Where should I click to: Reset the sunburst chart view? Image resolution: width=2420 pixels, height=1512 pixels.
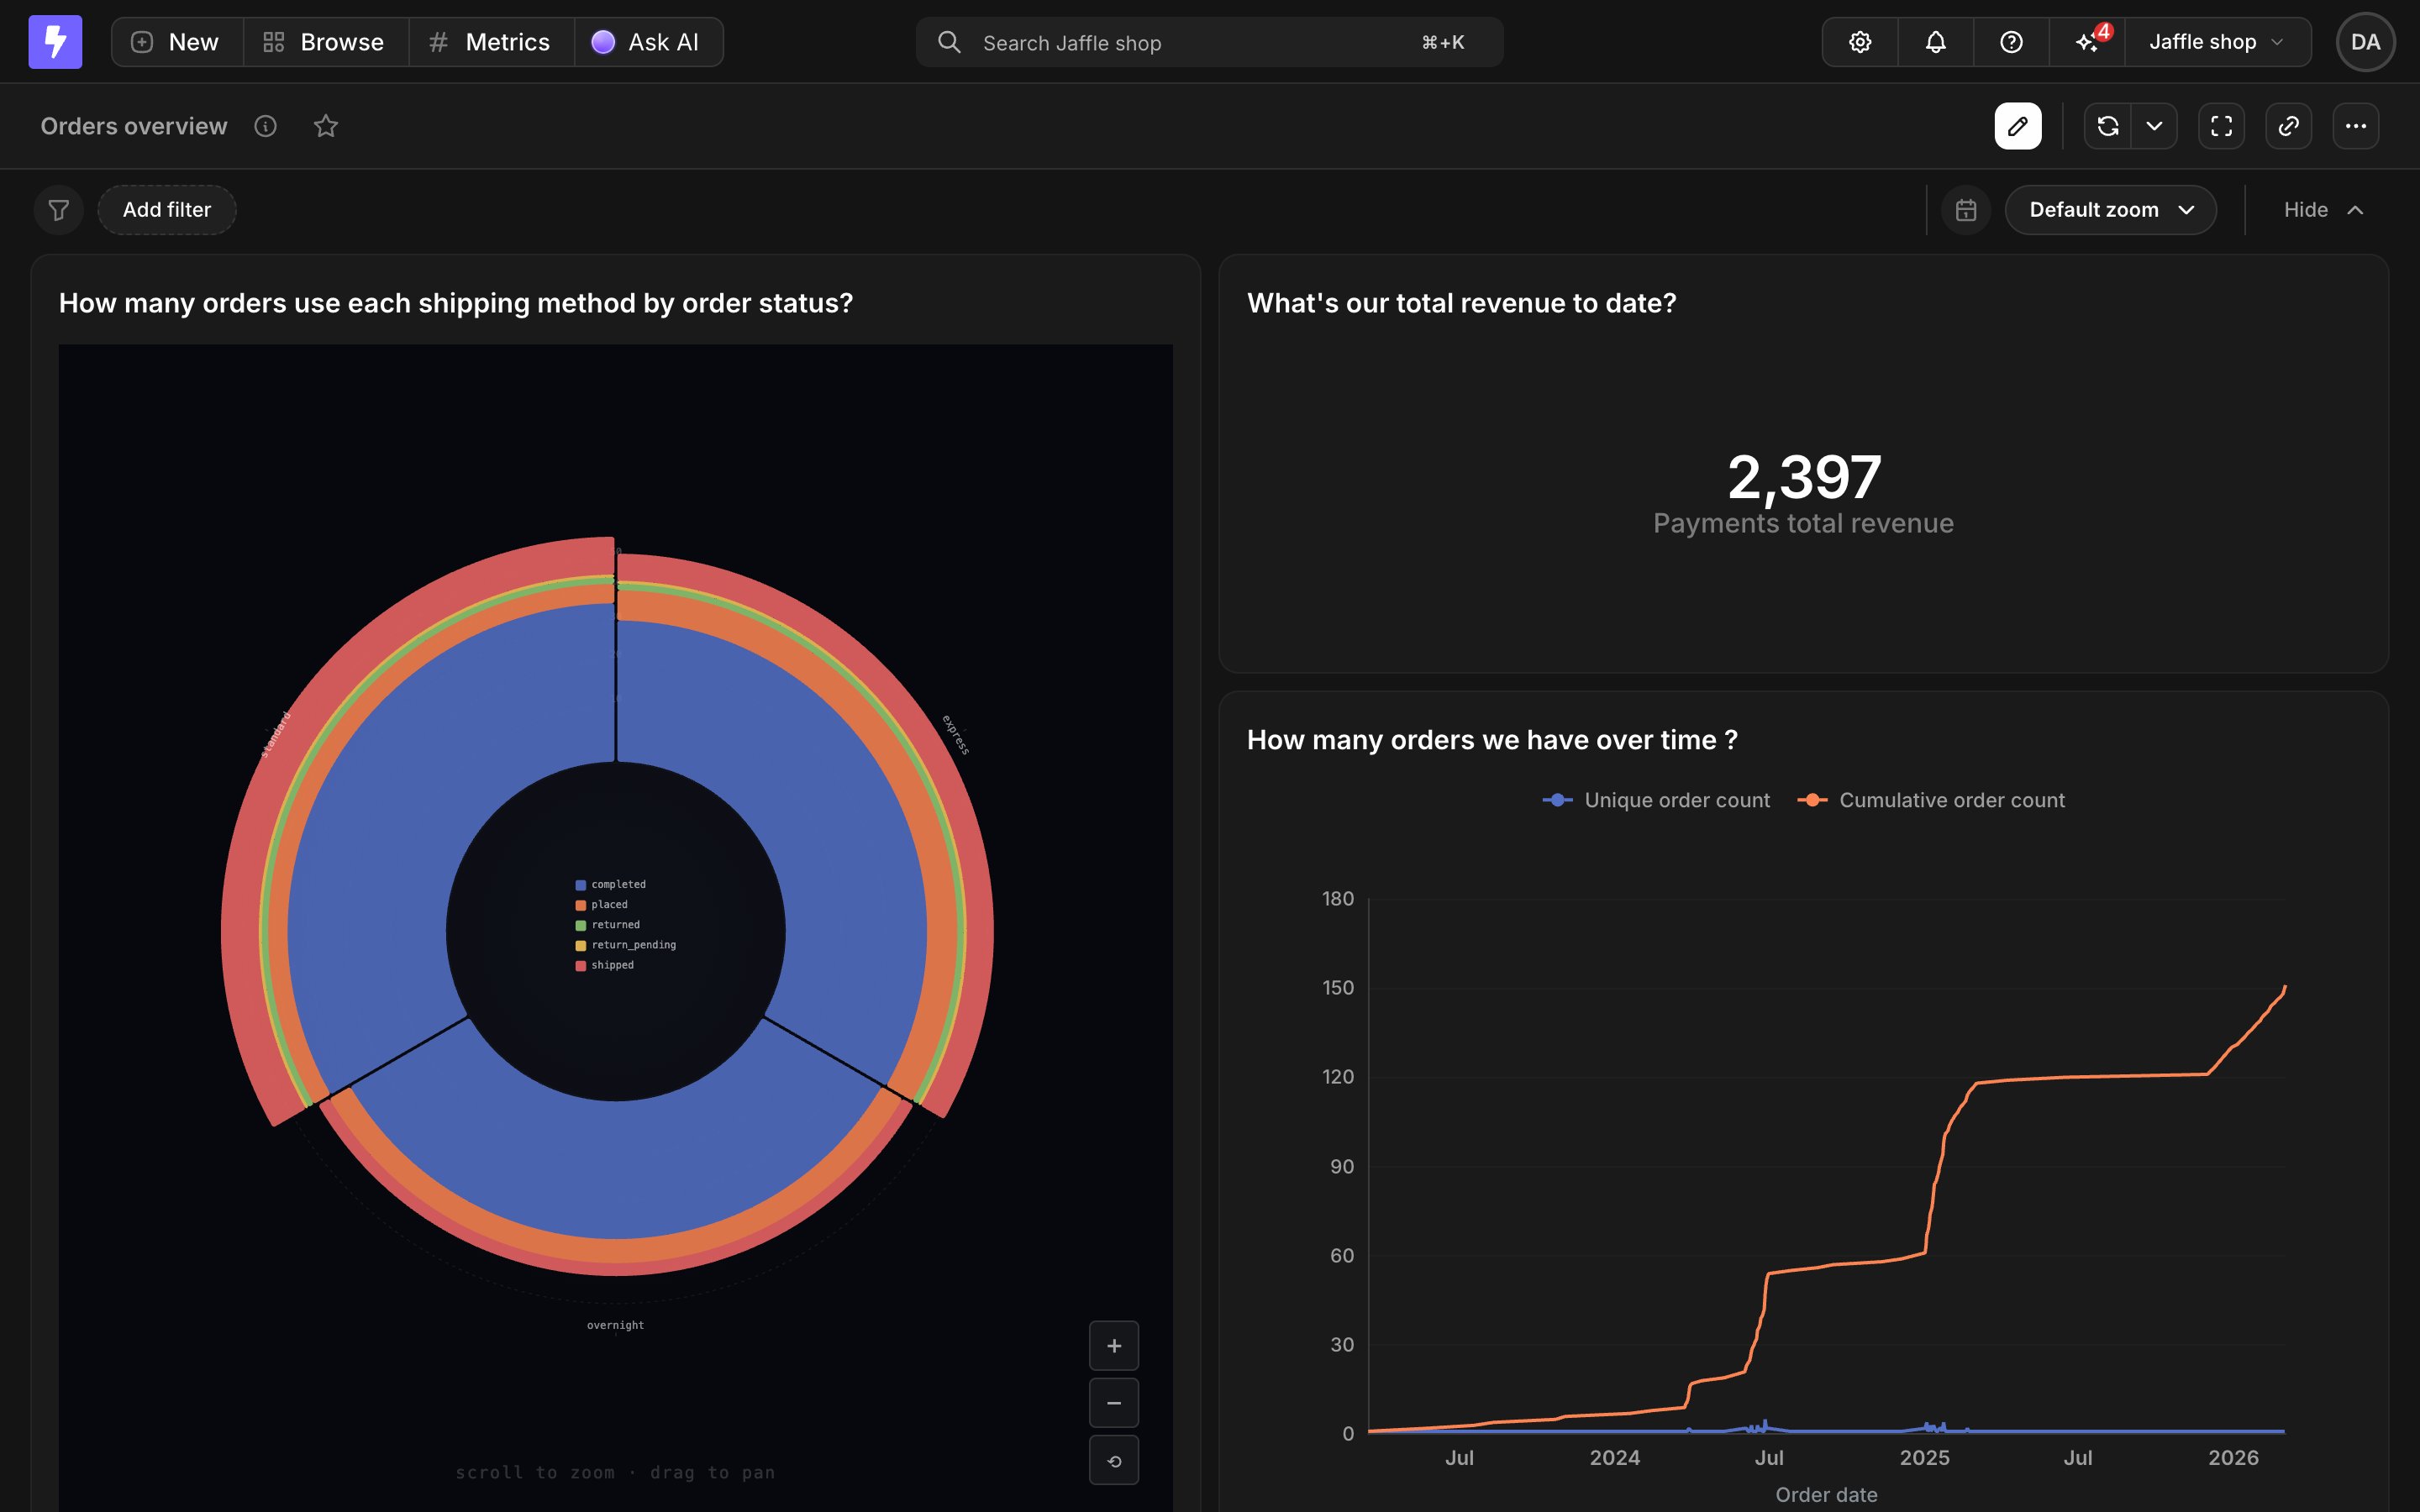(1114, 1461)
